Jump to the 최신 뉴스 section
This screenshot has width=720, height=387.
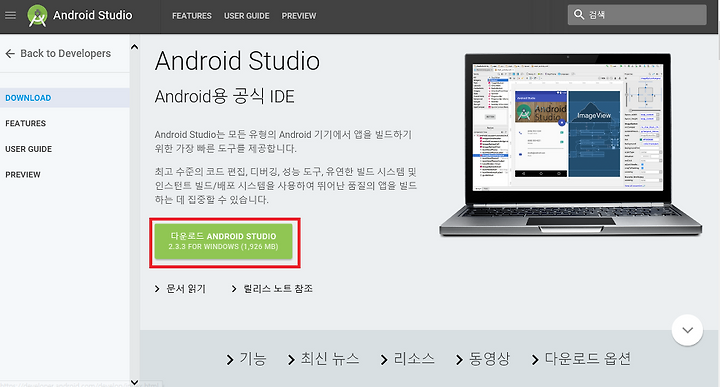coord(330,359)
